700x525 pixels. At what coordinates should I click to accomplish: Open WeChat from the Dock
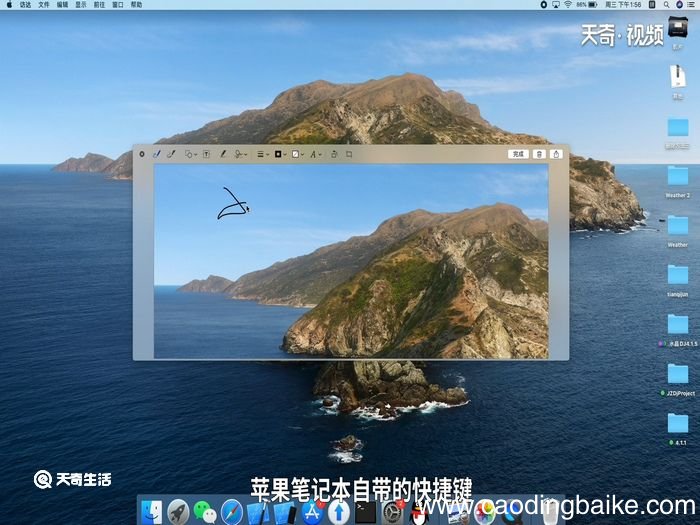click(x=205, y=512)
